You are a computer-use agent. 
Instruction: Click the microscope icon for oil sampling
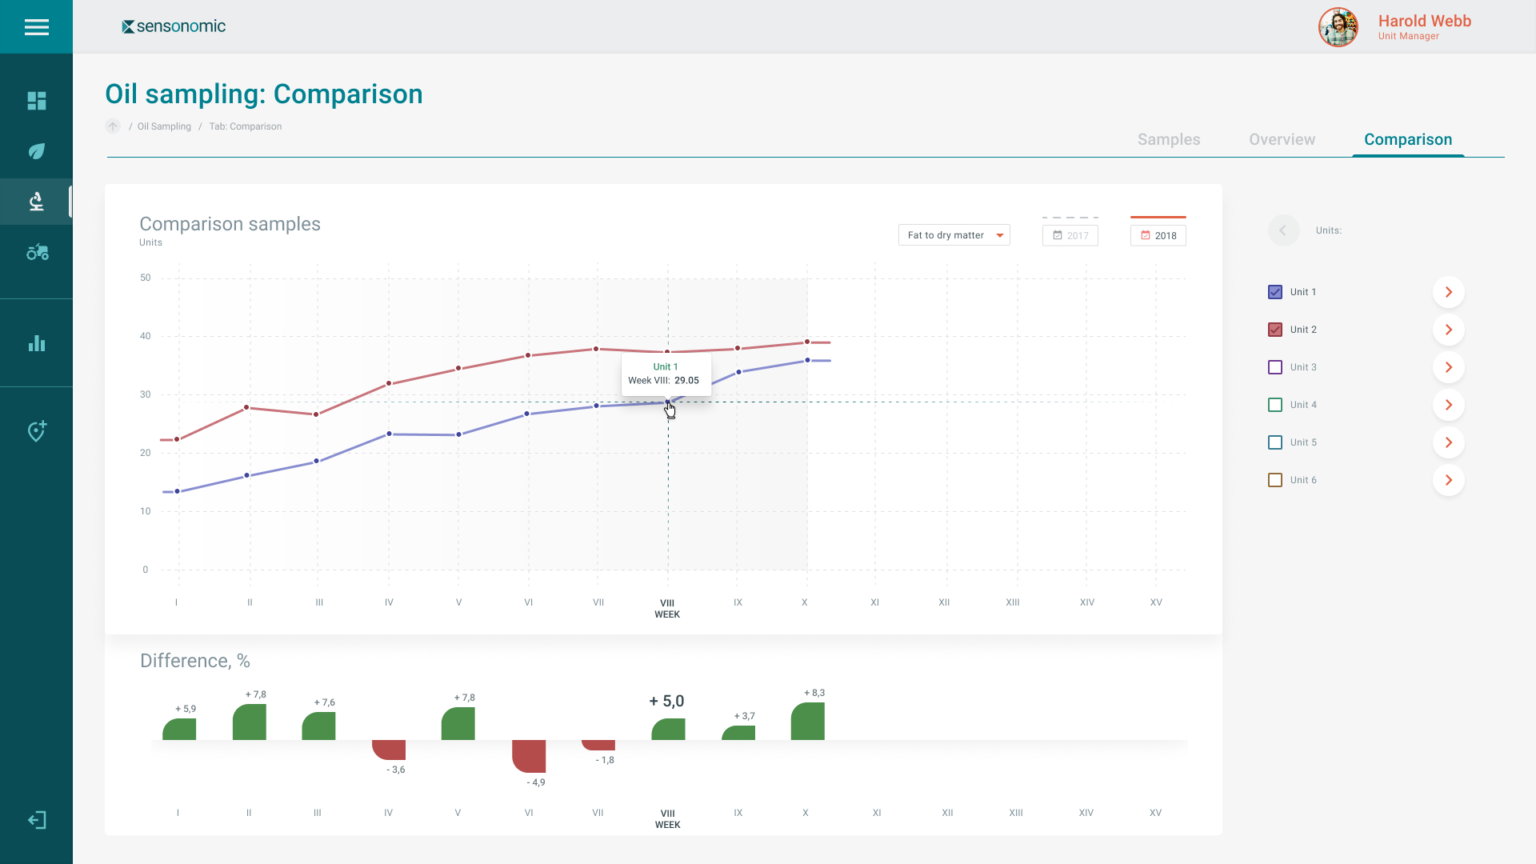(x=36, y=200)
